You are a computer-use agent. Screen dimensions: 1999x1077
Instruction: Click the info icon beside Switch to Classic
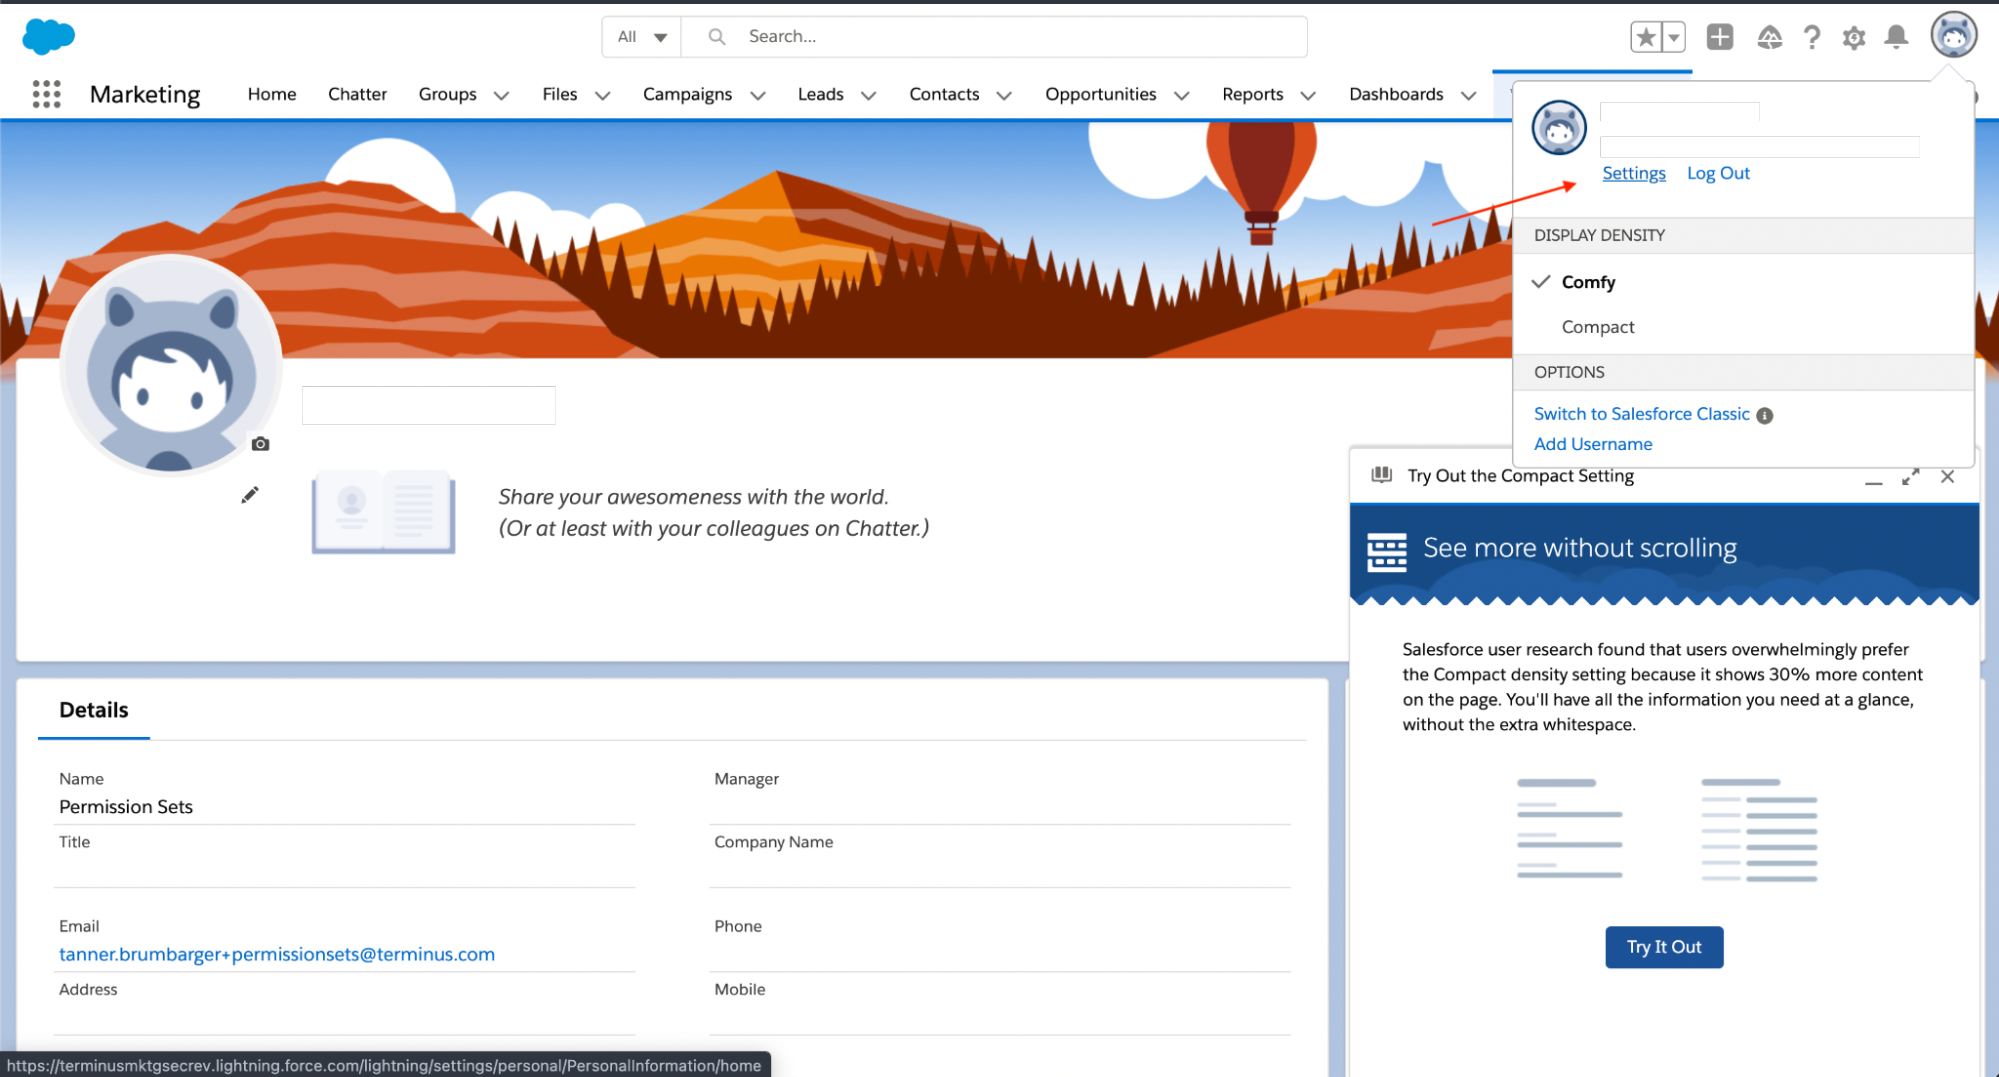(x=1765, y=415)
